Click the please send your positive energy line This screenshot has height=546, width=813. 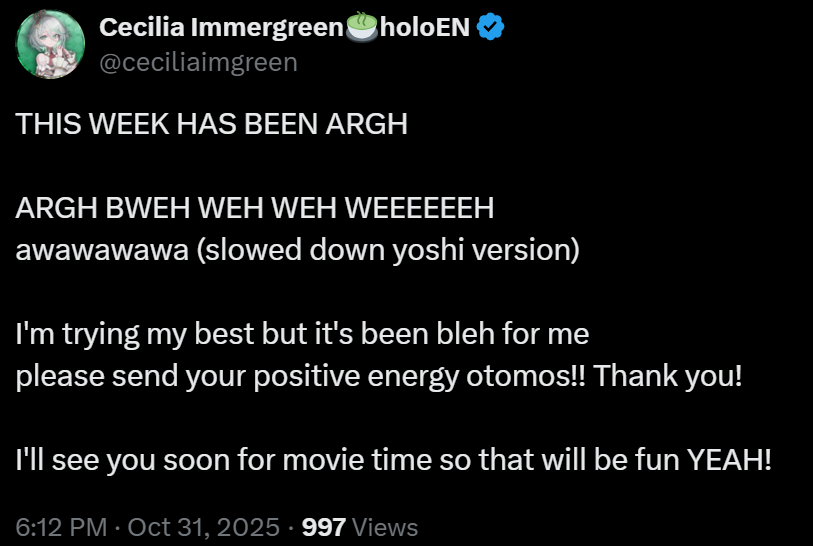379,376
